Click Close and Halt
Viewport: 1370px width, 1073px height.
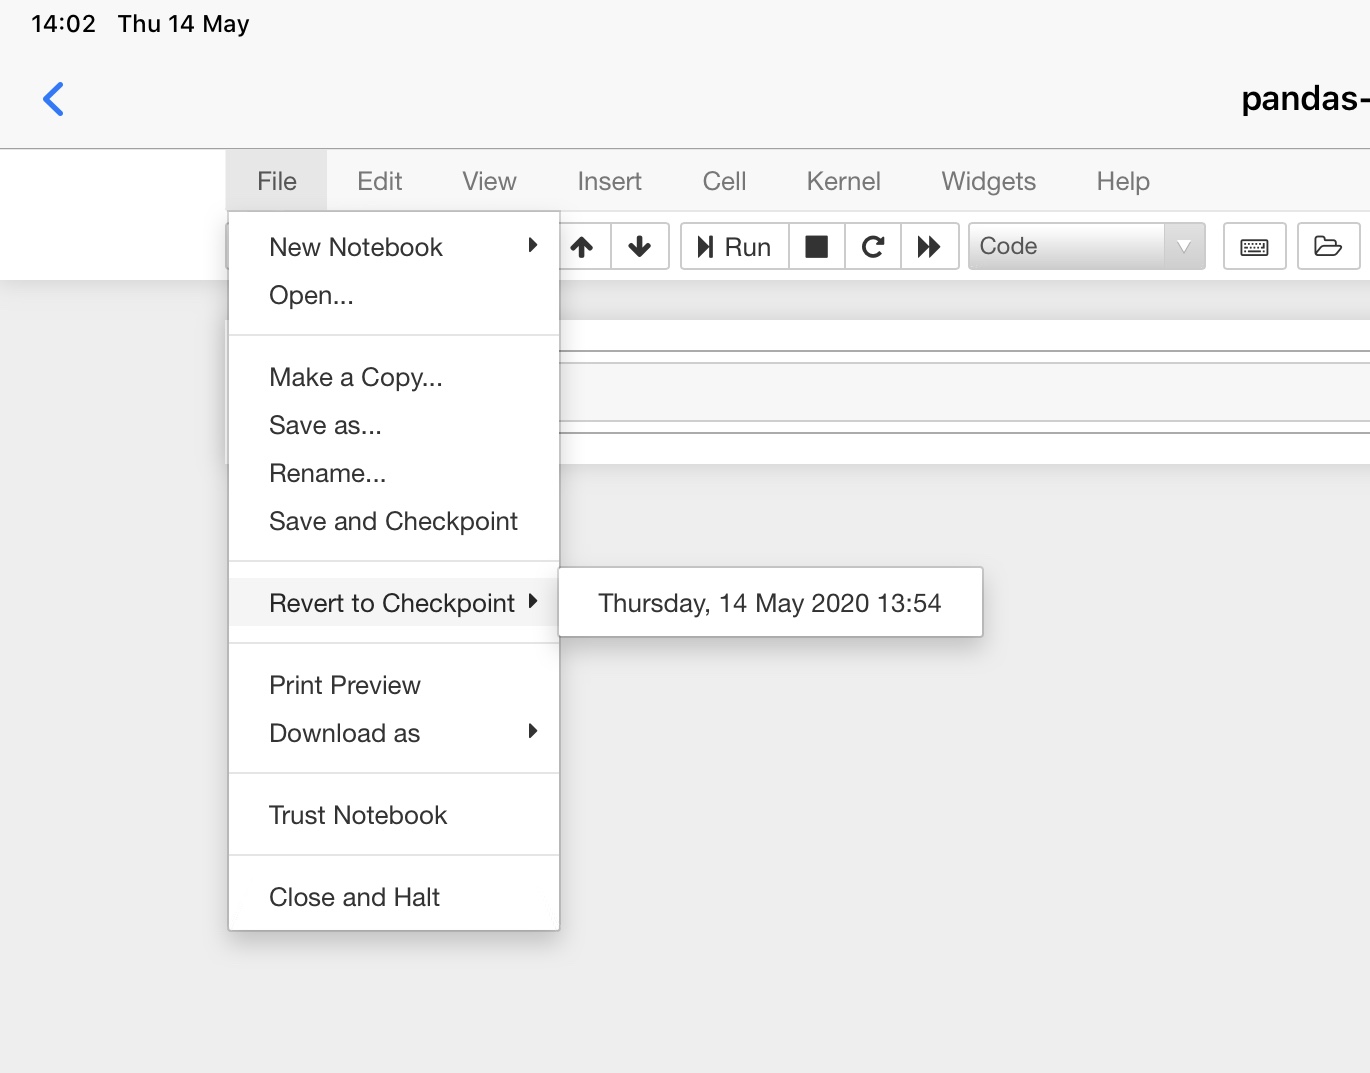[x=354, y=897]
